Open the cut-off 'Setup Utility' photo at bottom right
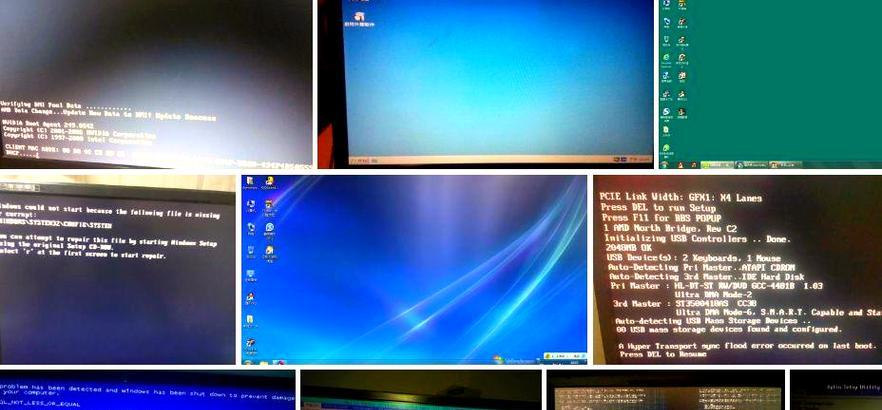This screenshot has height=410, width=882. tap(836, 390)
